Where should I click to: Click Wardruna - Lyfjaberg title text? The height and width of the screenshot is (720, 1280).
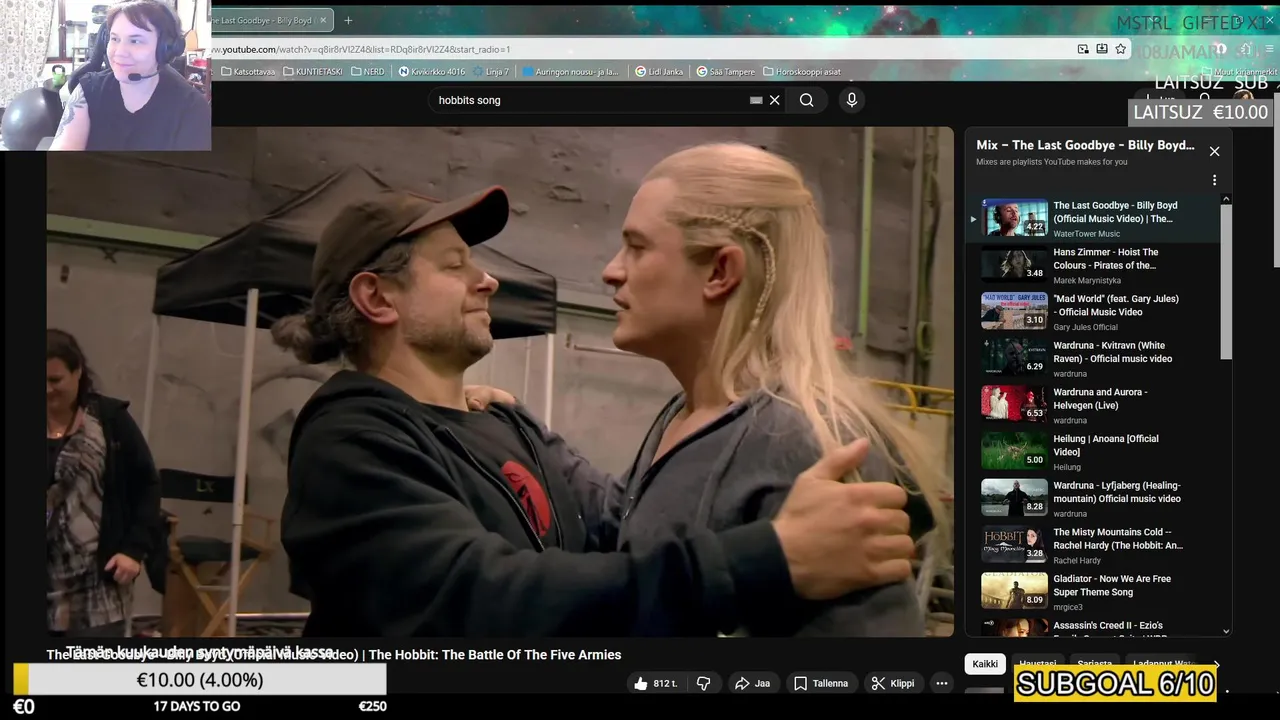[1117, 492]
